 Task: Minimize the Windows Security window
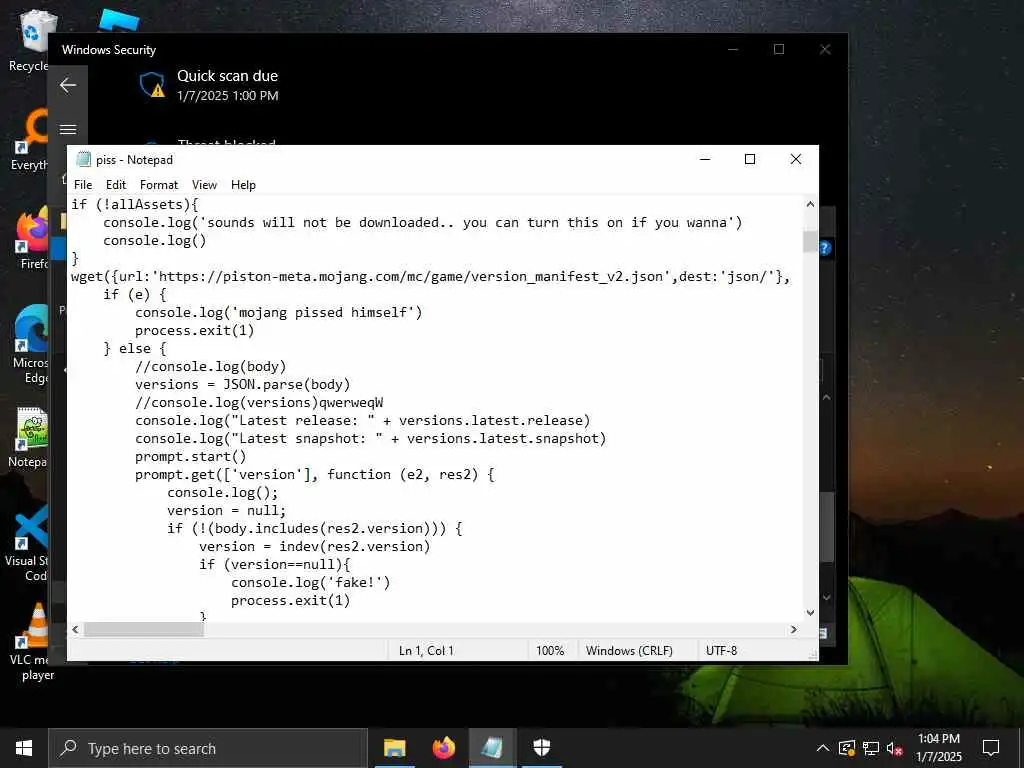(x=733, y=50)
